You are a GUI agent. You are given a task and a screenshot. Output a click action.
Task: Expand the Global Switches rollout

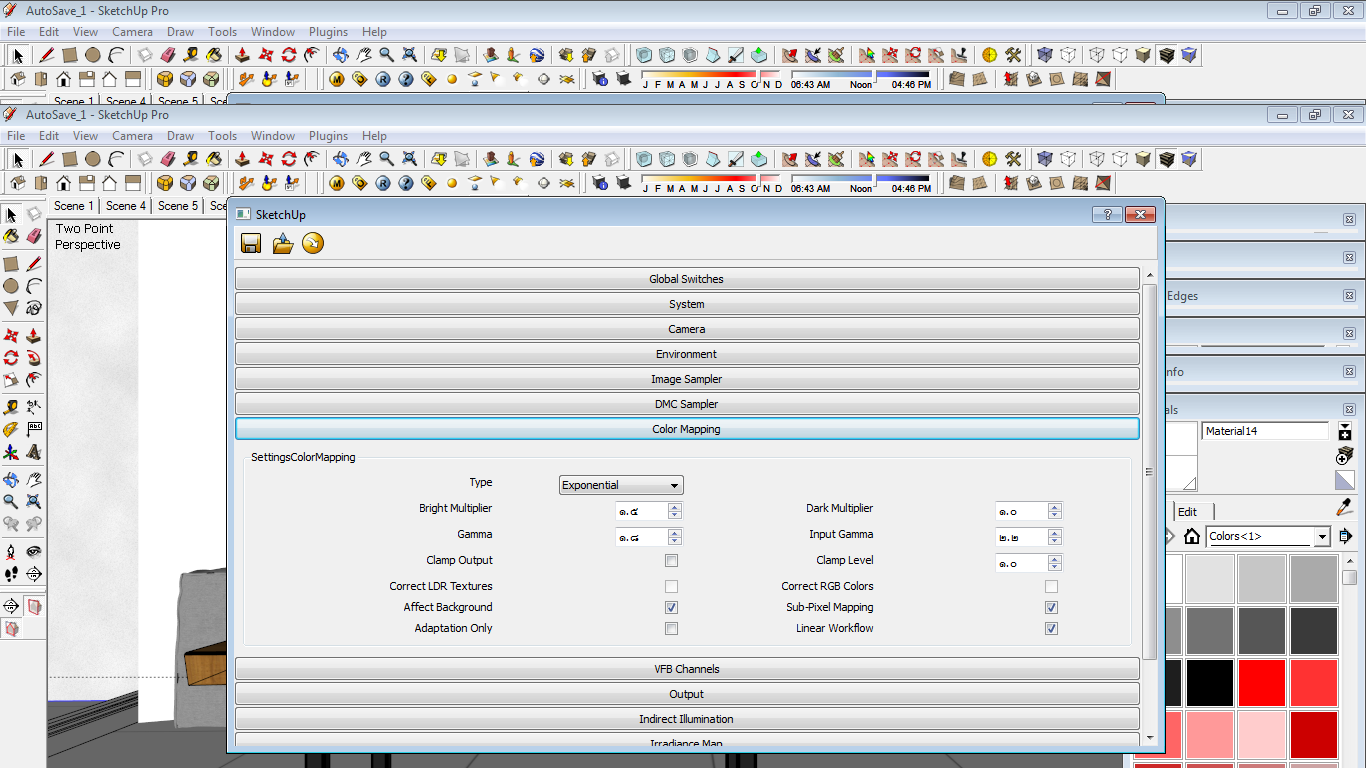686,279
